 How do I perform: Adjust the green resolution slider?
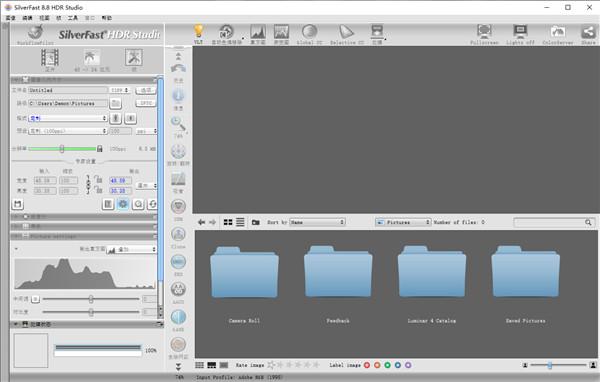[x=62, y=149]
